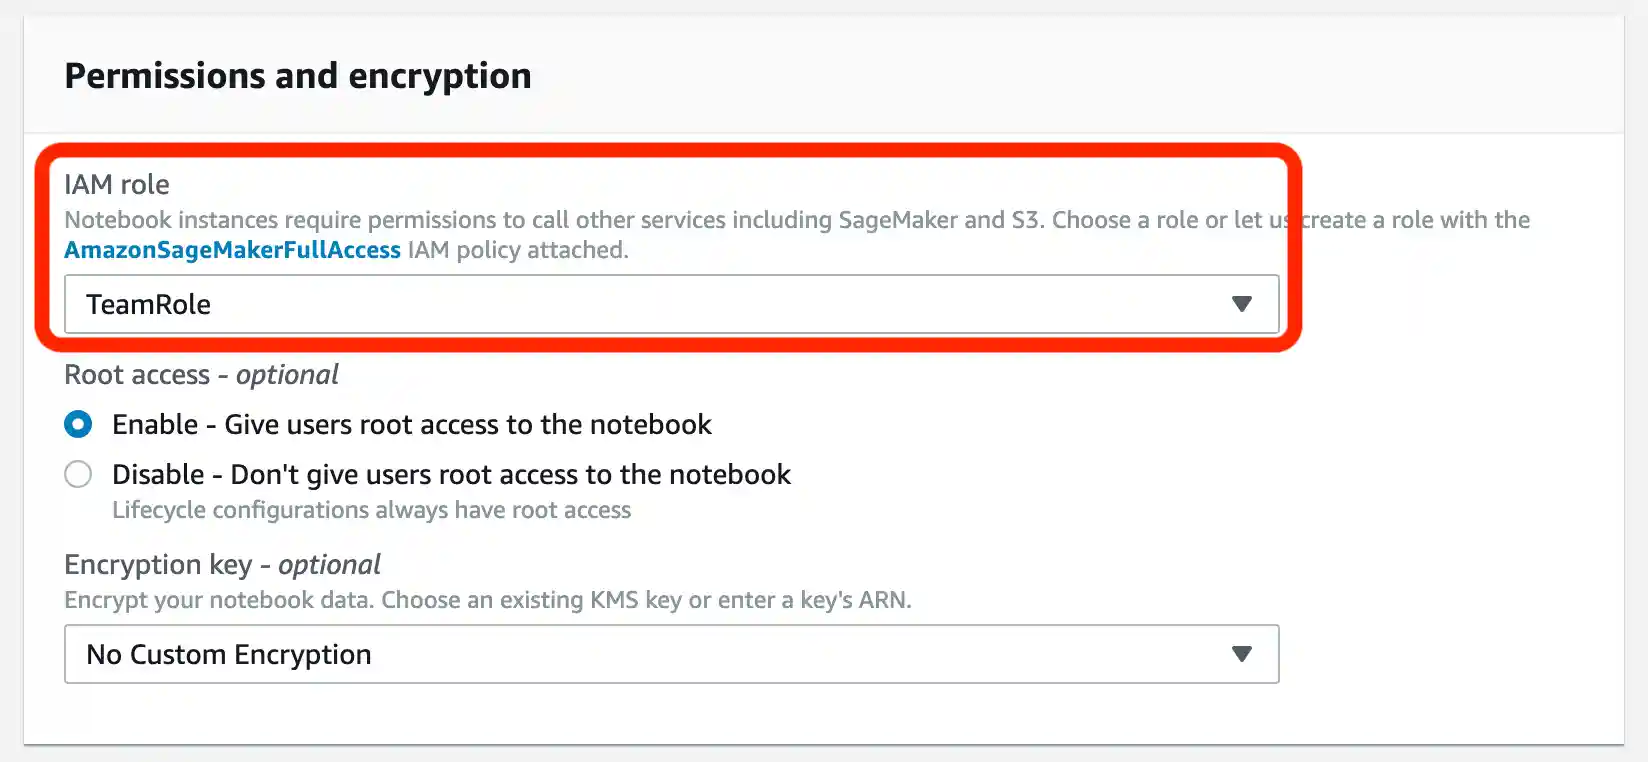Click the Permissions and encryption heading
The width and height of the screenshot is (1648, 762).
[x=297, y=75]
